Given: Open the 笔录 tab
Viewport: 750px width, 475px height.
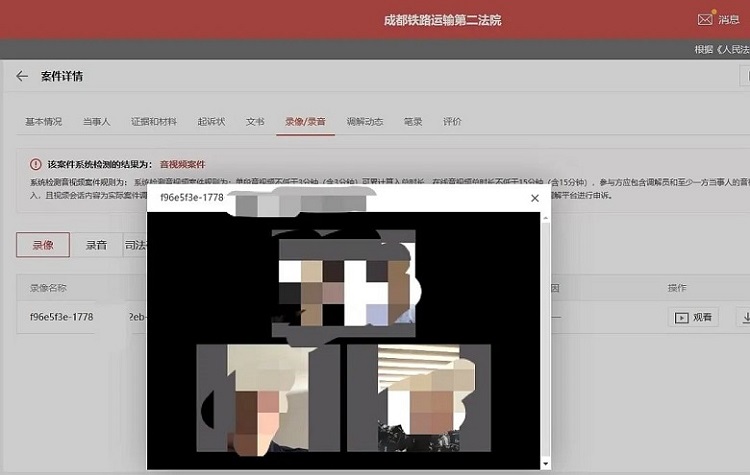Looking at the screenshot, I should pyautogui.click(x=412, y=122).
